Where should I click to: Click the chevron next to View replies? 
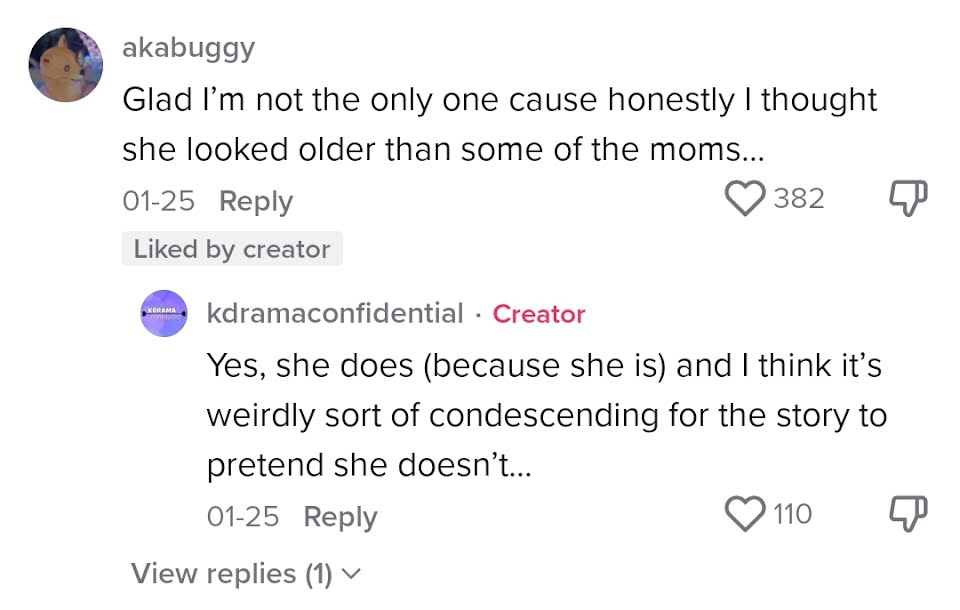point(349,574)
